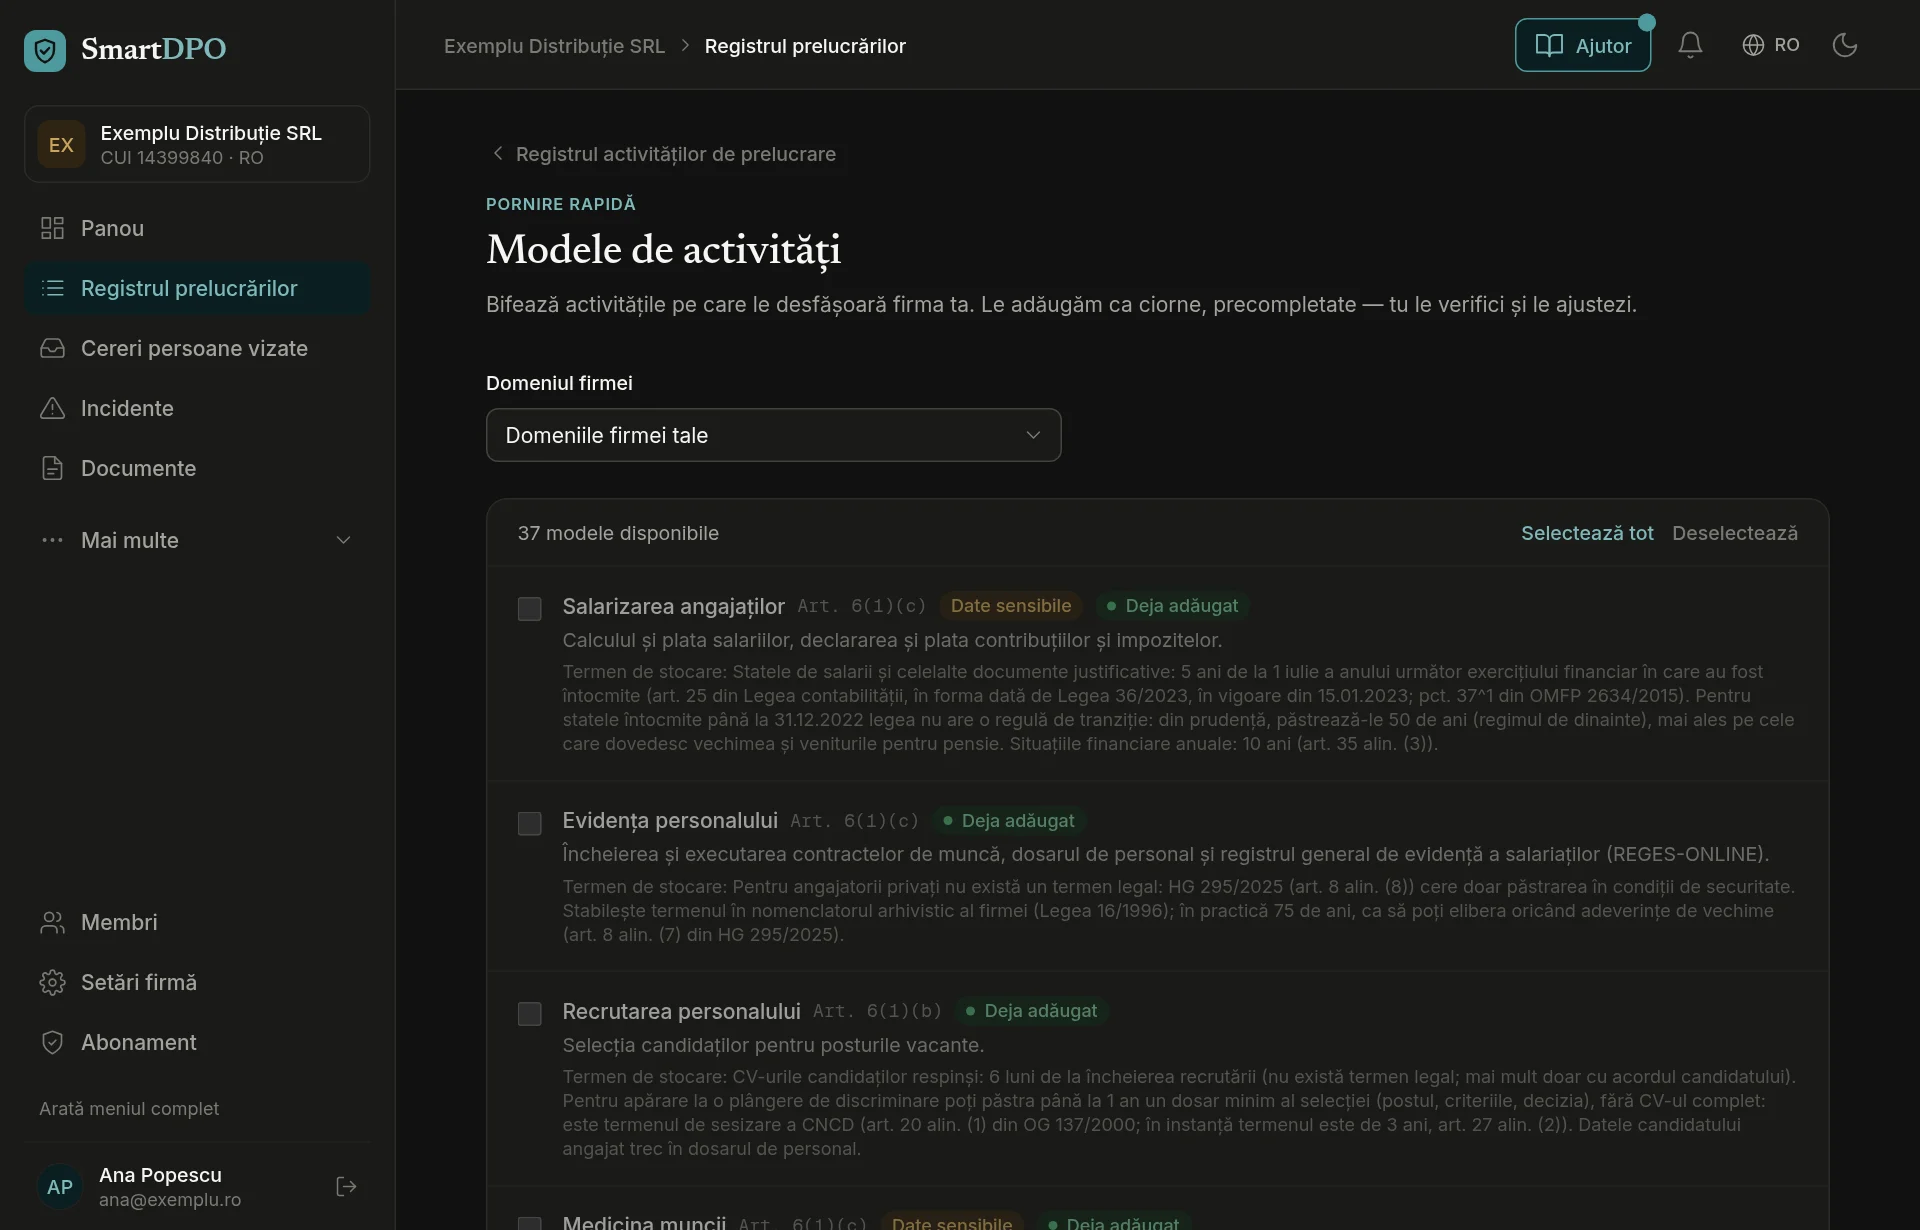Click Deselectează
This screenshot has height=1230, width=1920.
pos(1735,533)
